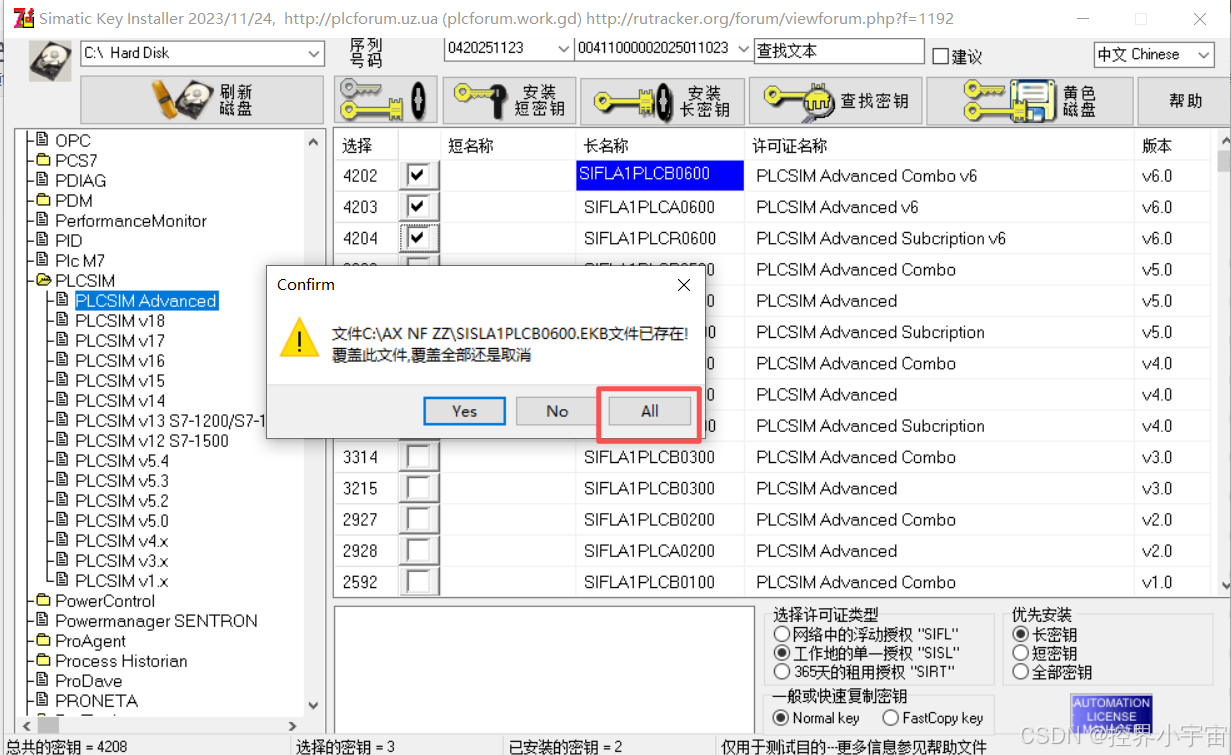Select PCS7 folder in the tree
This screenshot has width=1231, height=755.
click(x=76, y=161)
